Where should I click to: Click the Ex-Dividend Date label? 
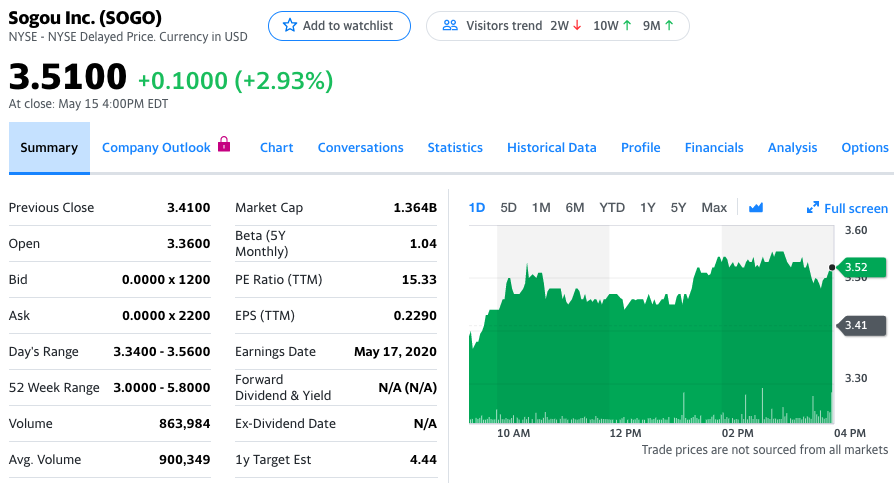tap(285, 424)
